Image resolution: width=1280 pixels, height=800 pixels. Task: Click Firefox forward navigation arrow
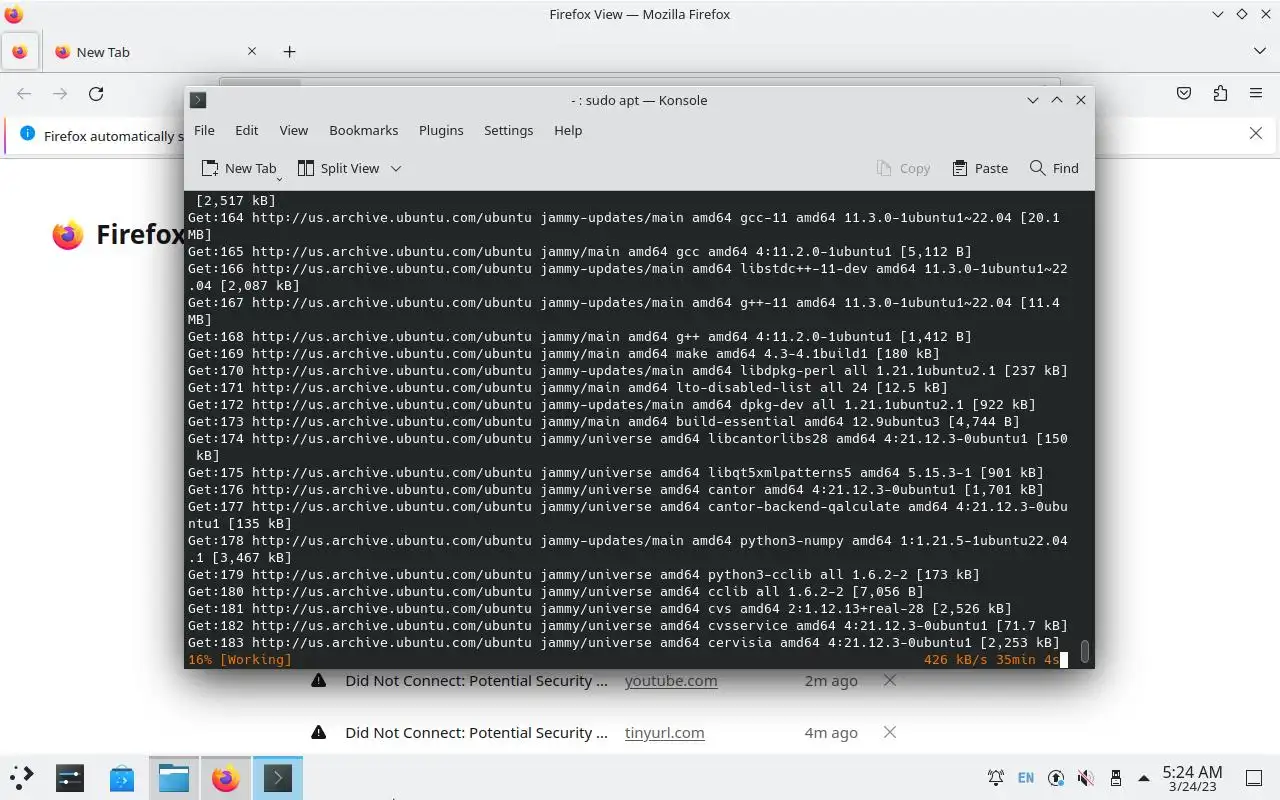click(60, 93)
